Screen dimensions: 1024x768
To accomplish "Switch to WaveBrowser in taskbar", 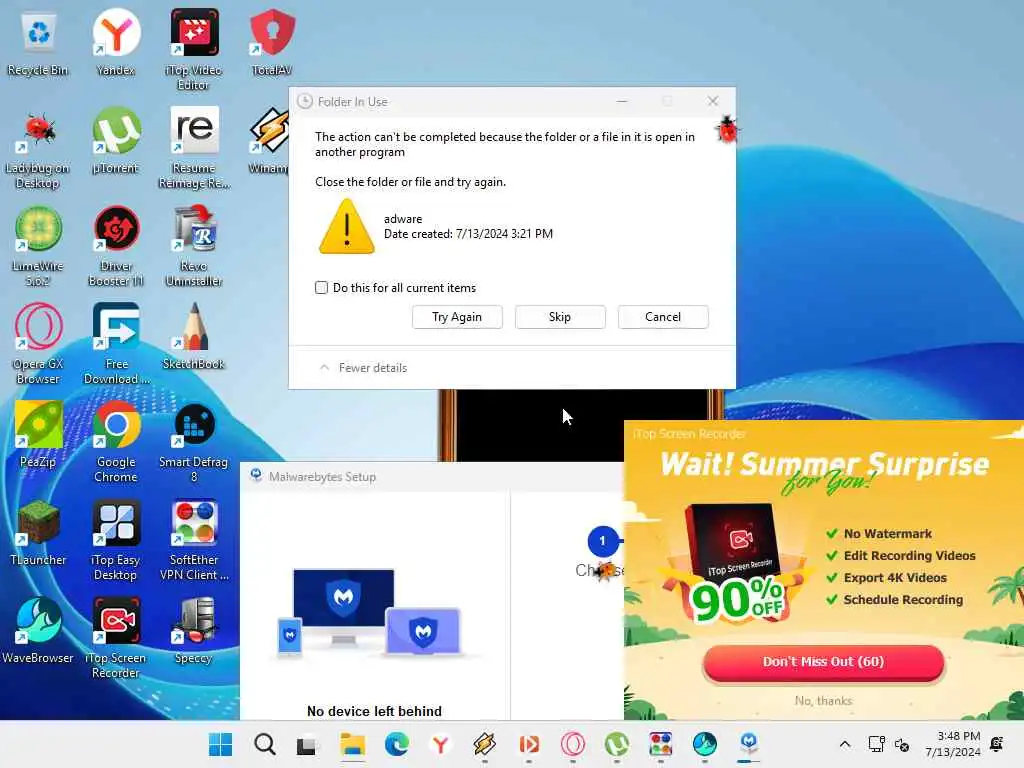I will pyautogui.click(x=705, y=744).
